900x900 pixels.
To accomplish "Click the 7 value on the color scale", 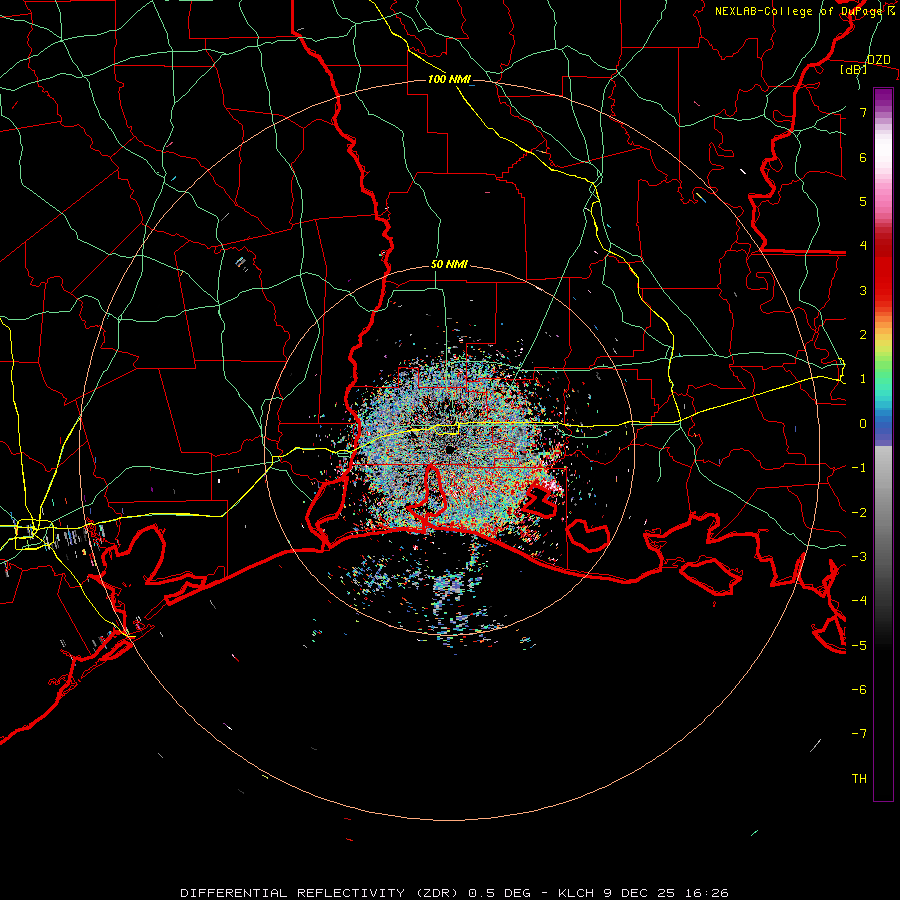I will coord(863,112).
